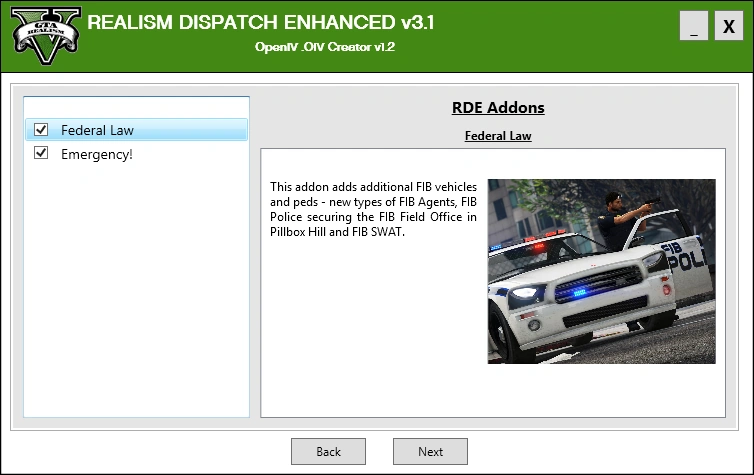Minimize the installer window
Screen dimensions: 754x475
(694, 25)
